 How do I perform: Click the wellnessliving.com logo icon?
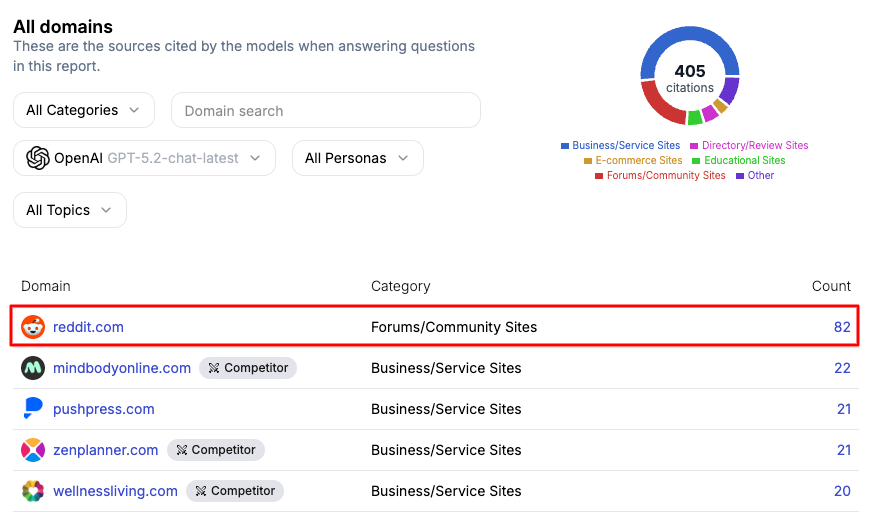point(33,491)
